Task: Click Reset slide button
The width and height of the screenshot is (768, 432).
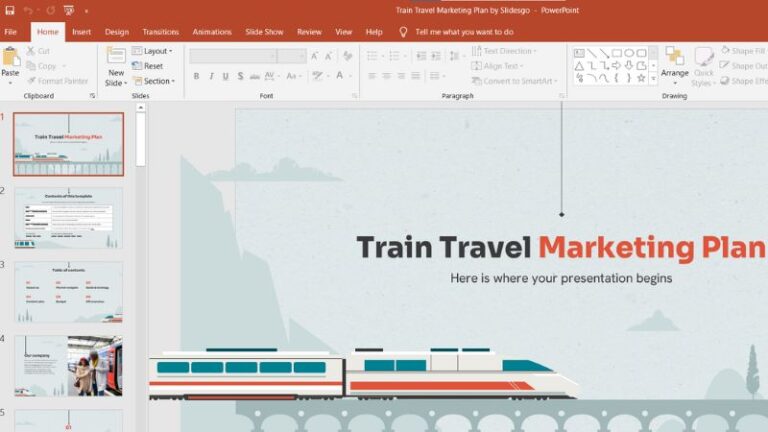Action: tap(147, 66)
